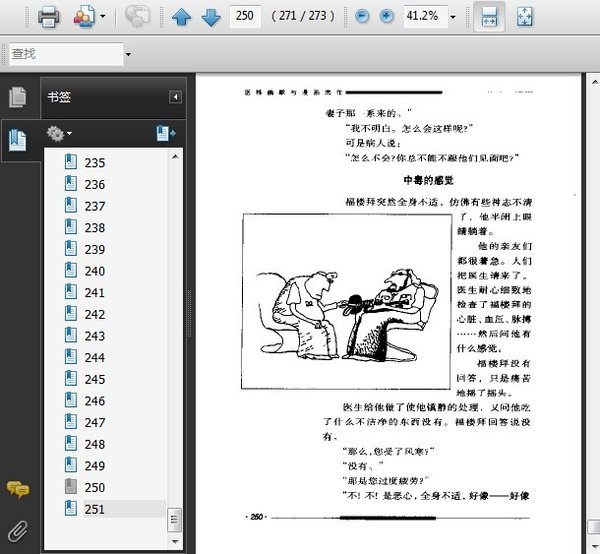Select bookmark 247

pos(95,422)
